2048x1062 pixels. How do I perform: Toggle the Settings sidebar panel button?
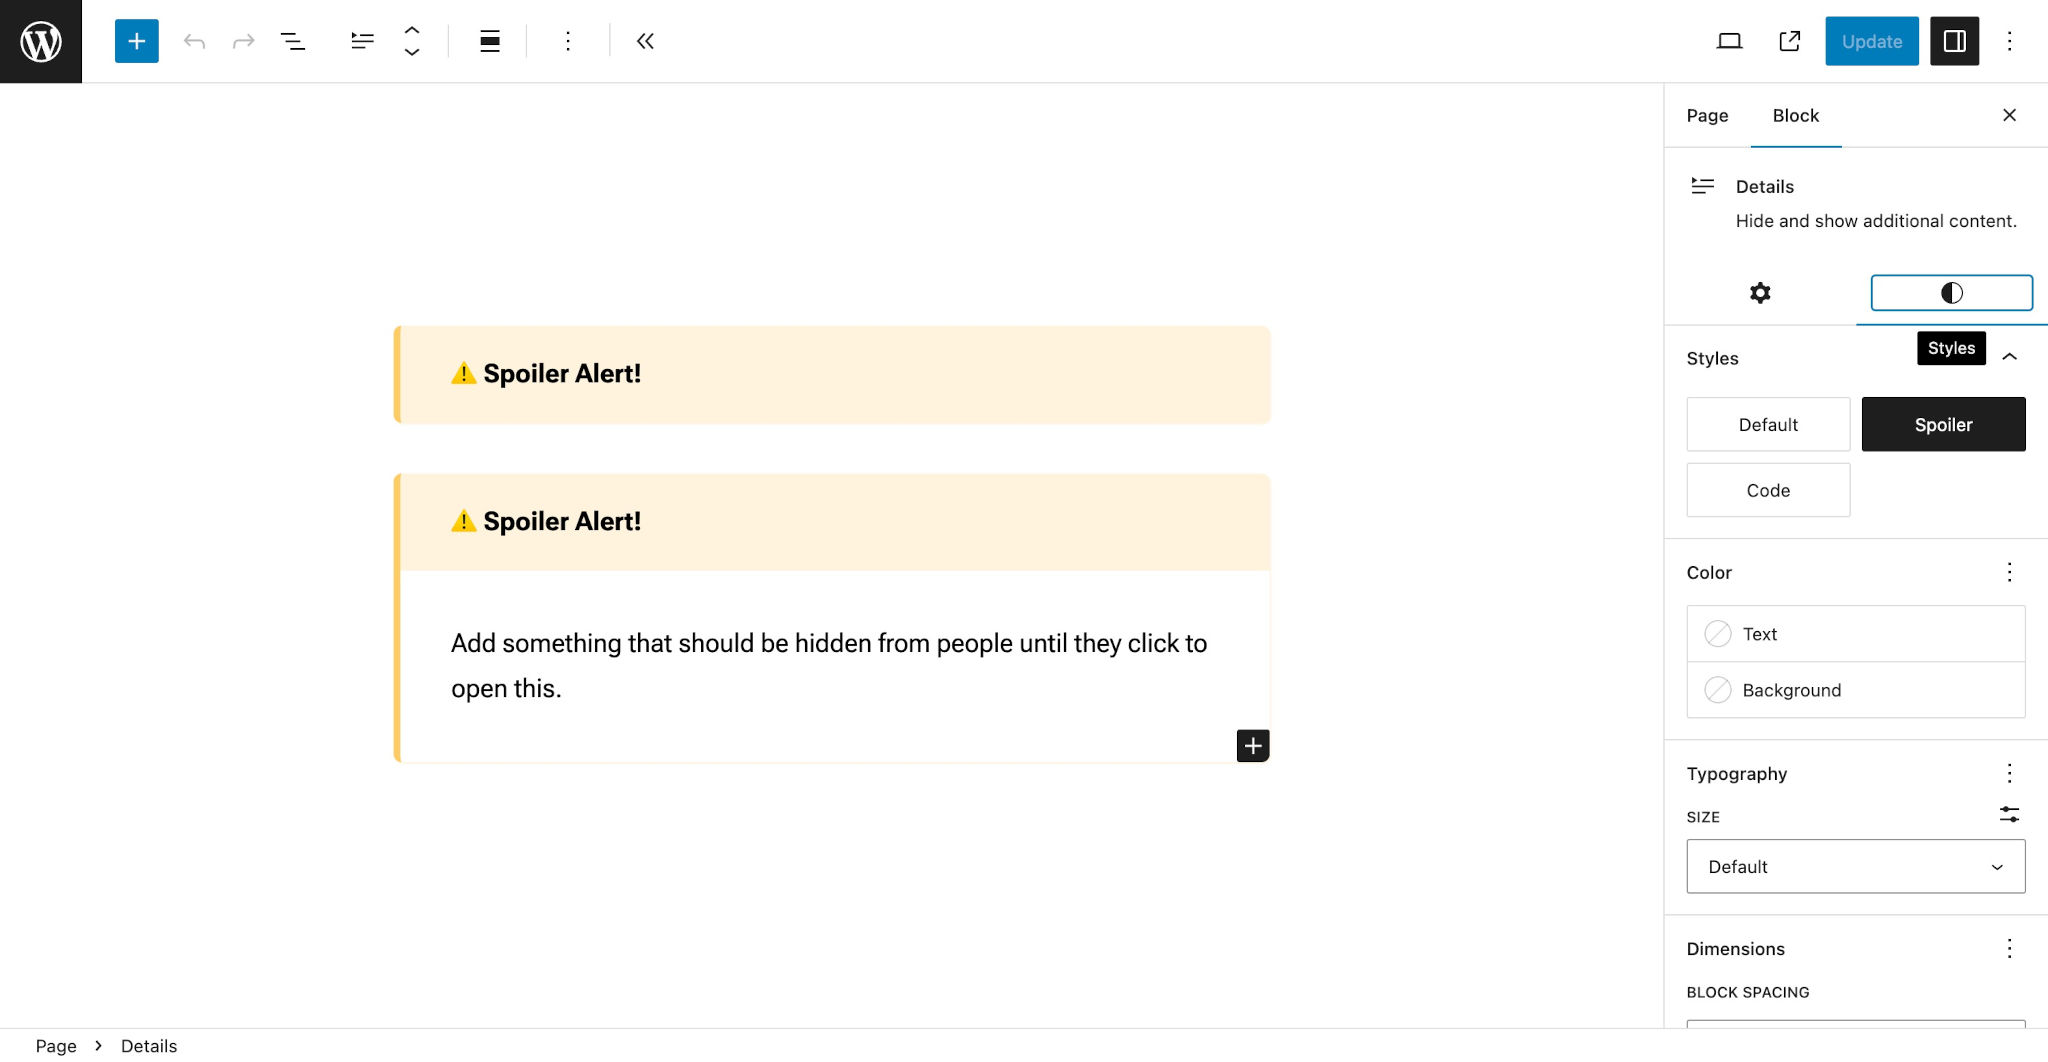(1954, 41)
